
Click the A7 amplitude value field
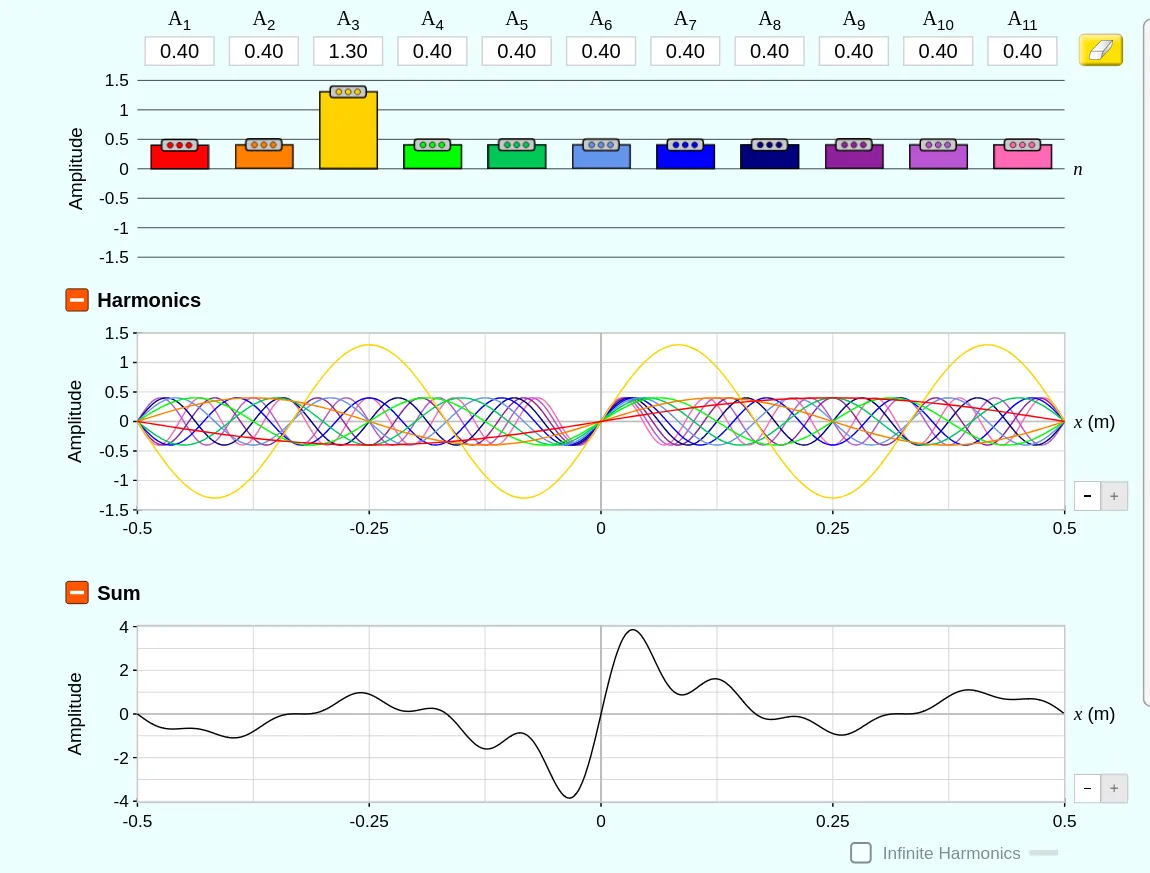coord(685,51)
